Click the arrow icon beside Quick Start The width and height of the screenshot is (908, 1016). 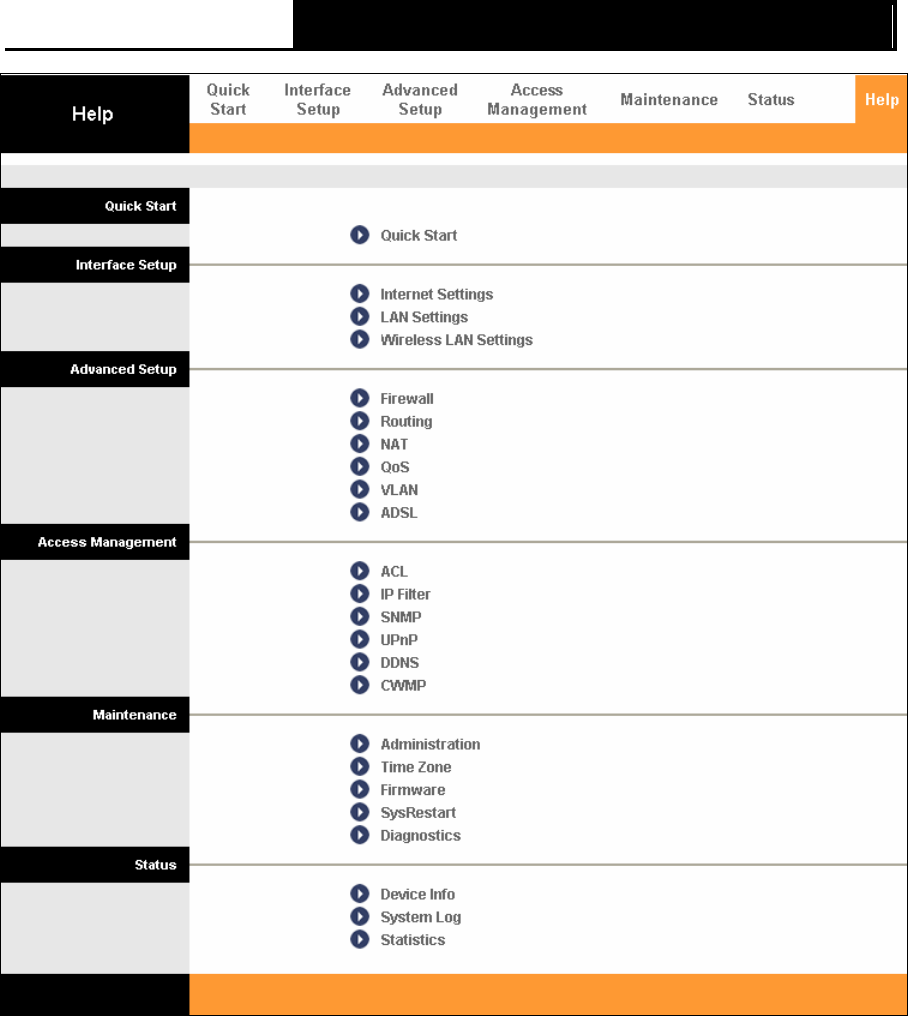coord(360,235)
